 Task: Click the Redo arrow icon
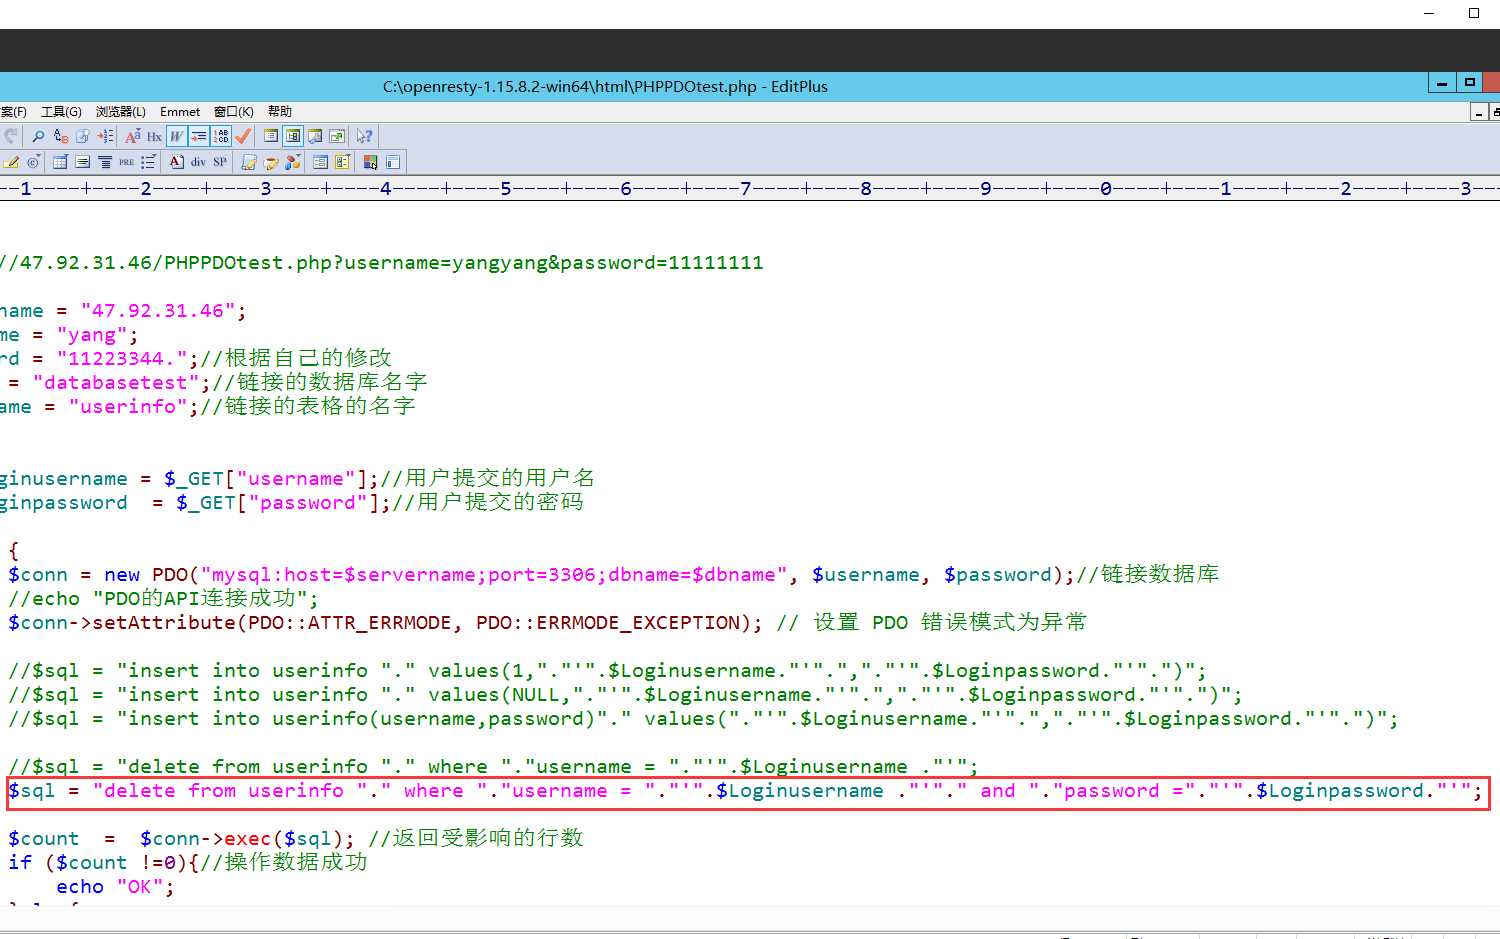coord(10,136)
